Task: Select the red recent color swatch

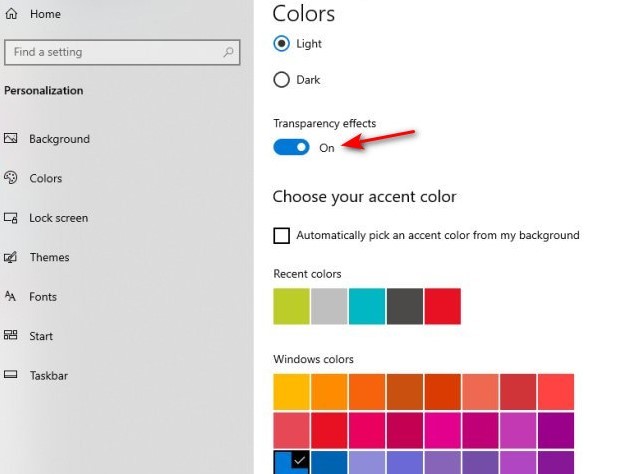Action: click(x=442, y=306)
